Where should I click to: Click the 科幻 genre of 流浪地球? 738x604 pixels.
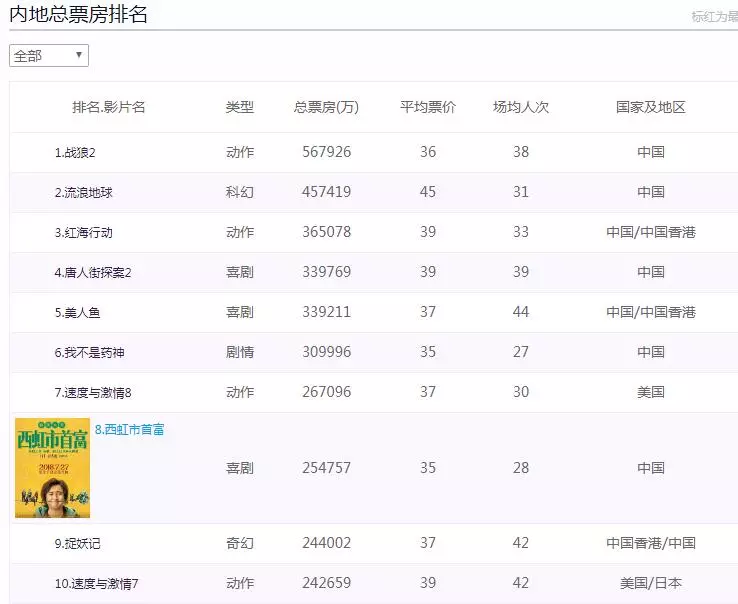240,192
